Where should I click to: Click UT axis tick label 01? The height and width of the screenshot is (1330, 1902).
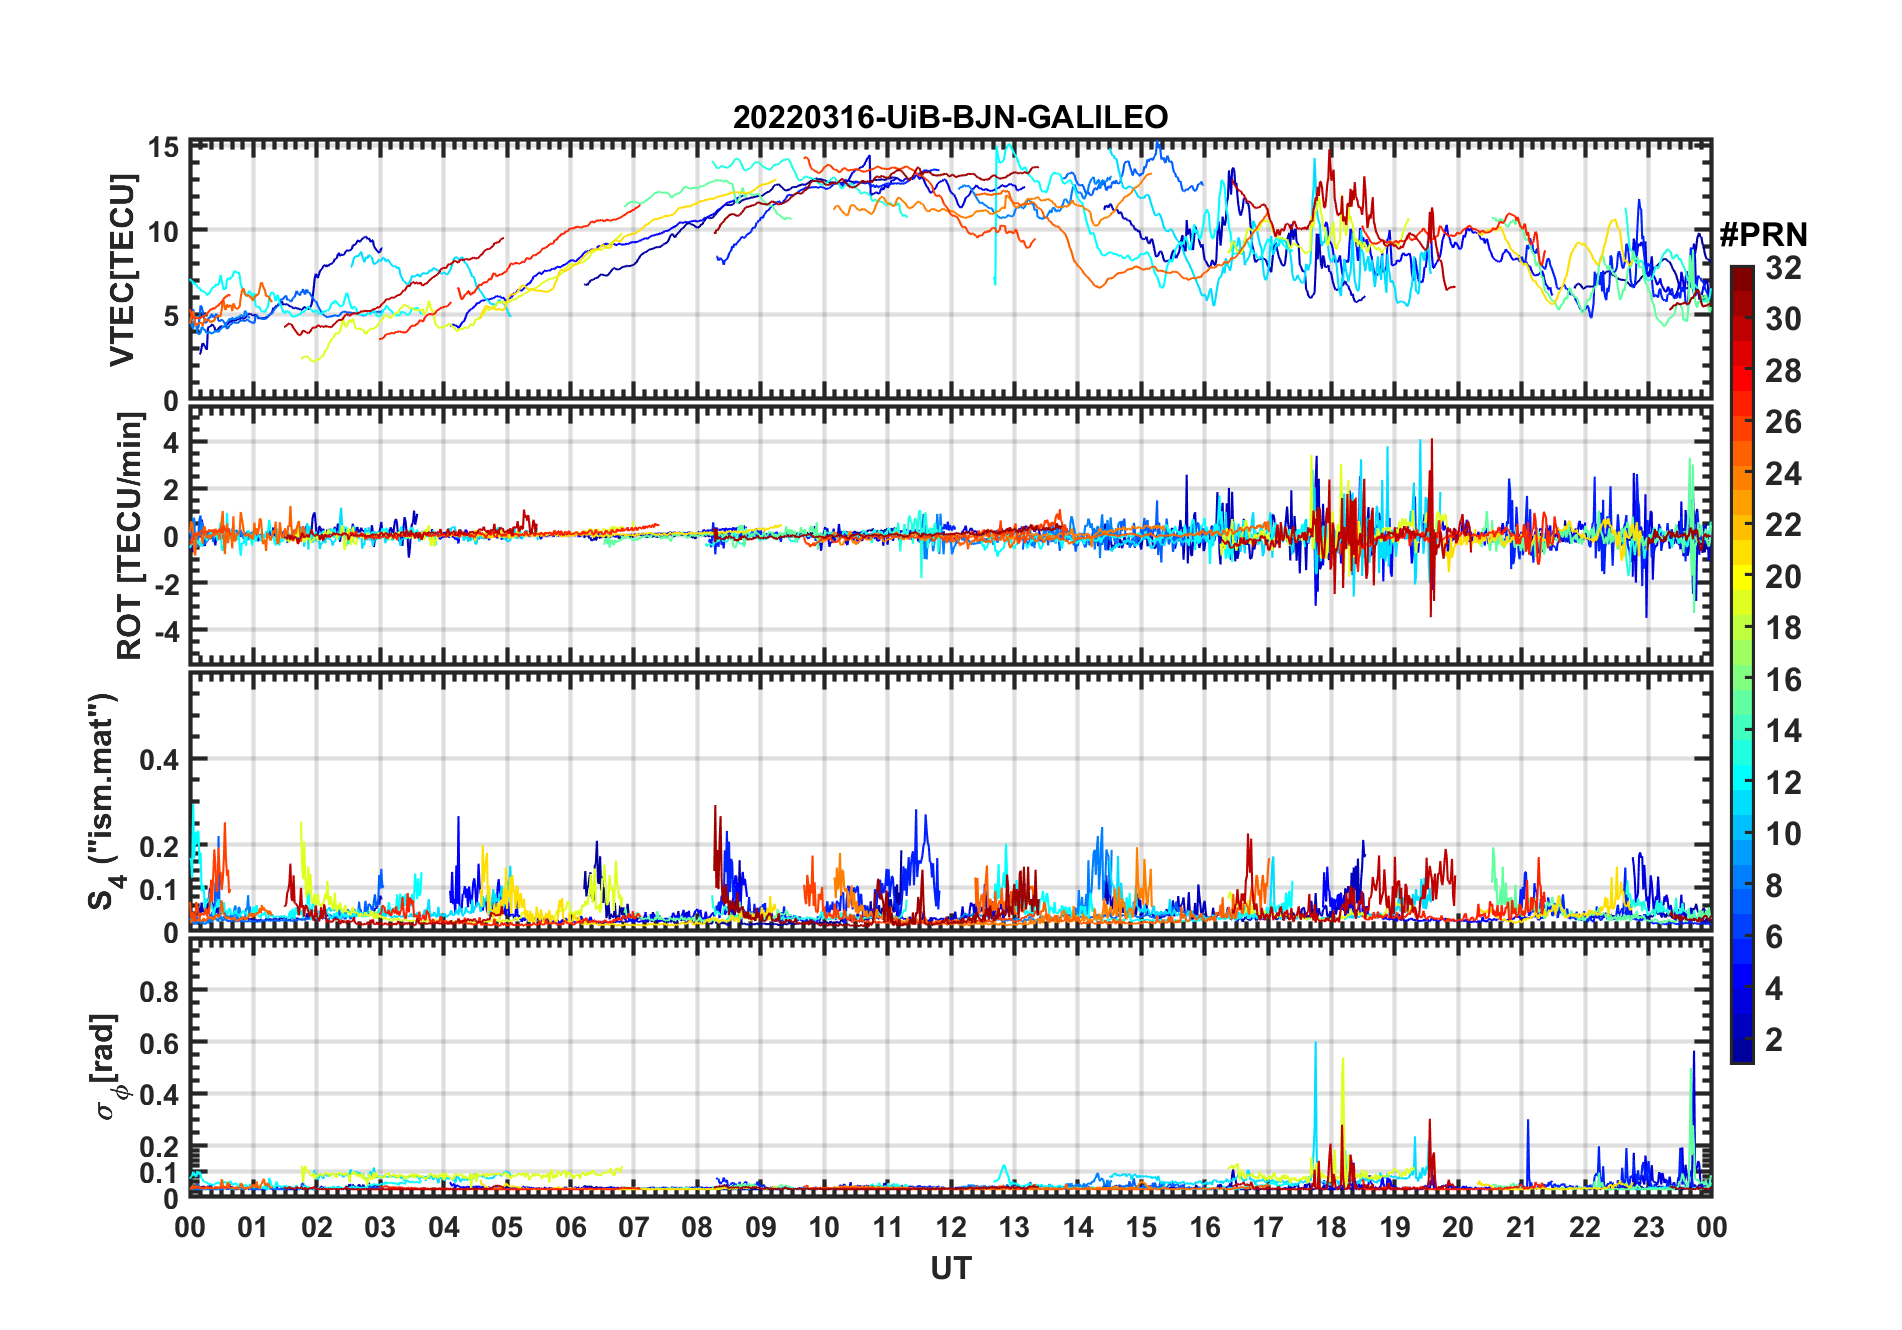(x=253, y=1228)
